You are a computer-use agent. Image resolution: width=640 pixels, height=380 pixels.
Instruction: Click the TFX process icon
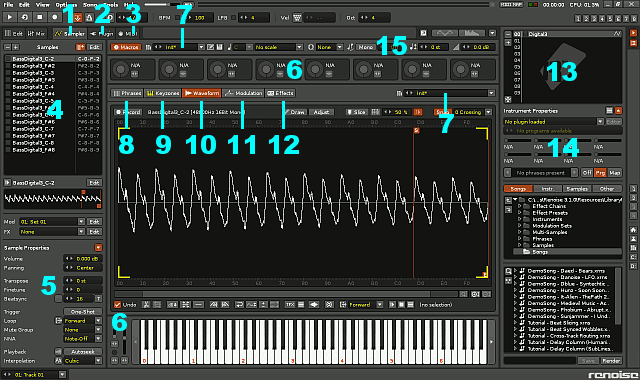click(290, 304)
